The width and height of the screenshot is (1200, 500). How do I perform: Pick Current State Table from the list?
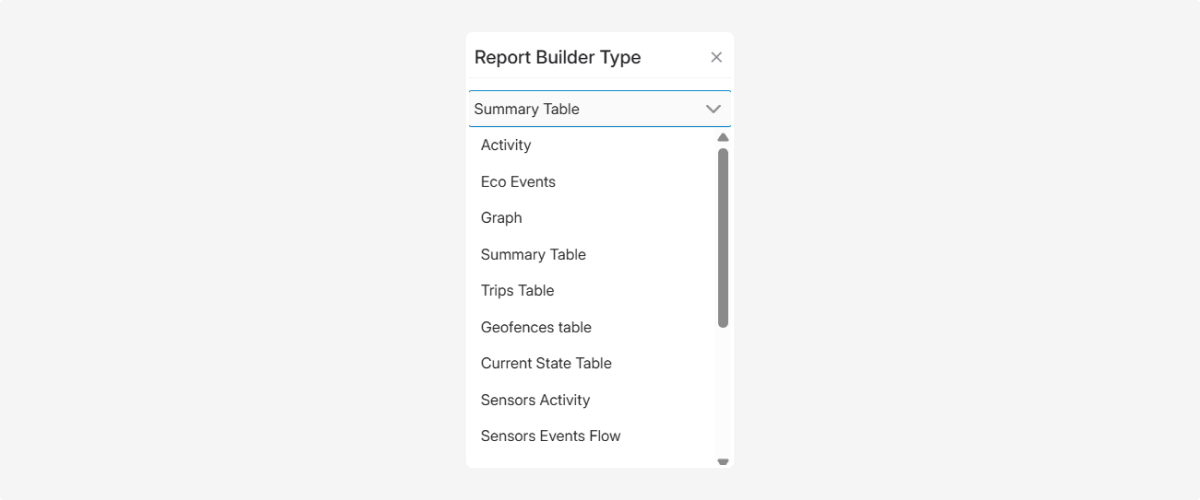point(546,363)
